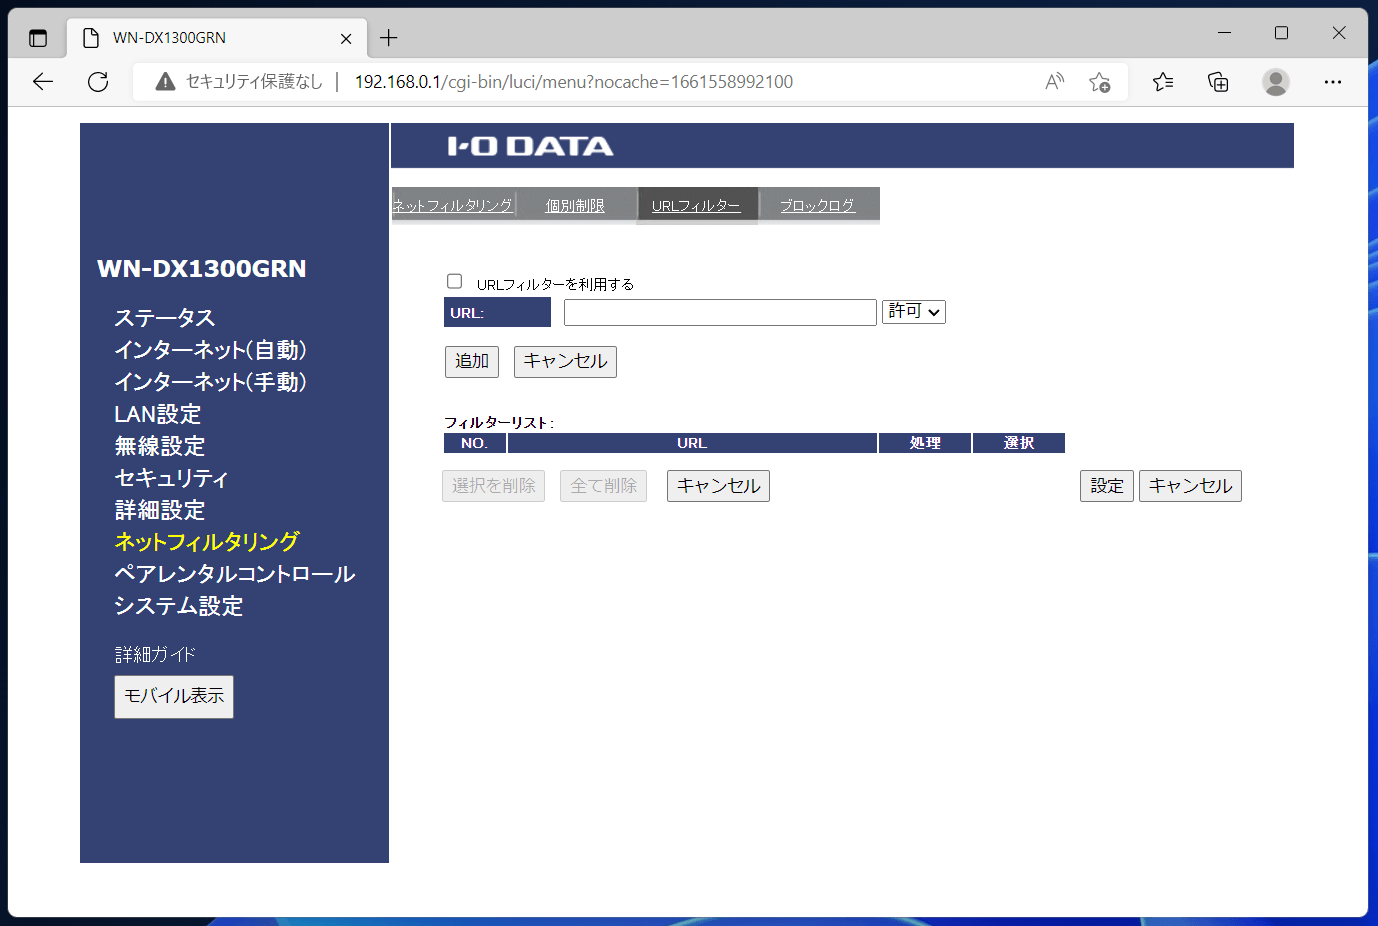Switch to the 個別制限 tab
Viewport: 1378px width, 926px height.
click(575, 205)
